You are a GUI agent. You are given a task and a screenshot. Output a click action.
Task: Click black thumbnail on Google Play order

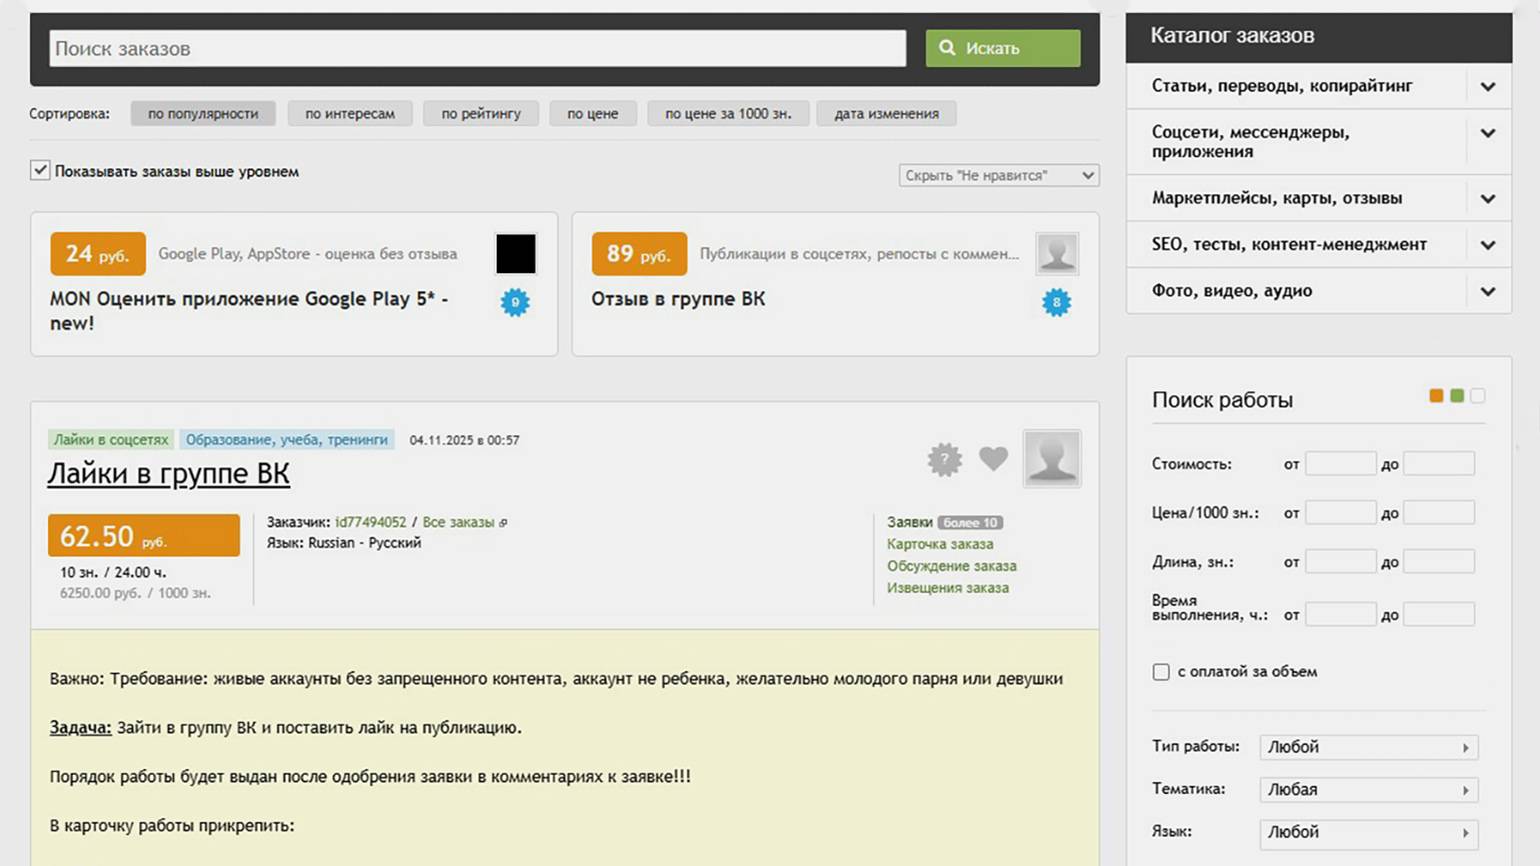(x=516, y=254)
